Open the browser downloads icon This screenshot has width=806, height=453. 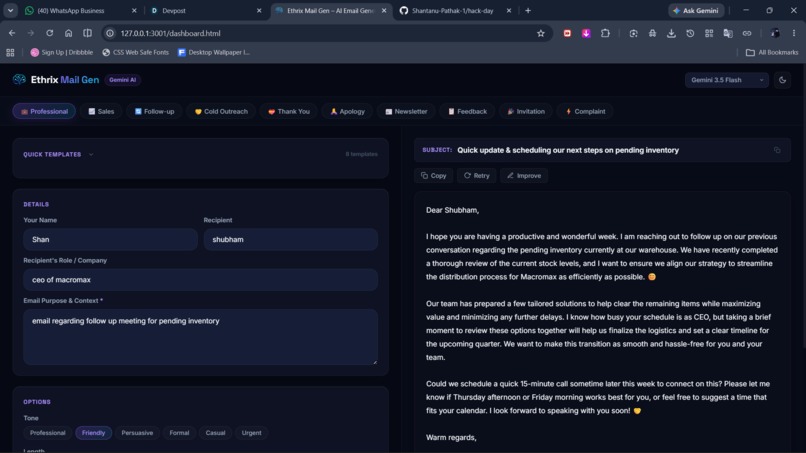[x=671, y=33]
